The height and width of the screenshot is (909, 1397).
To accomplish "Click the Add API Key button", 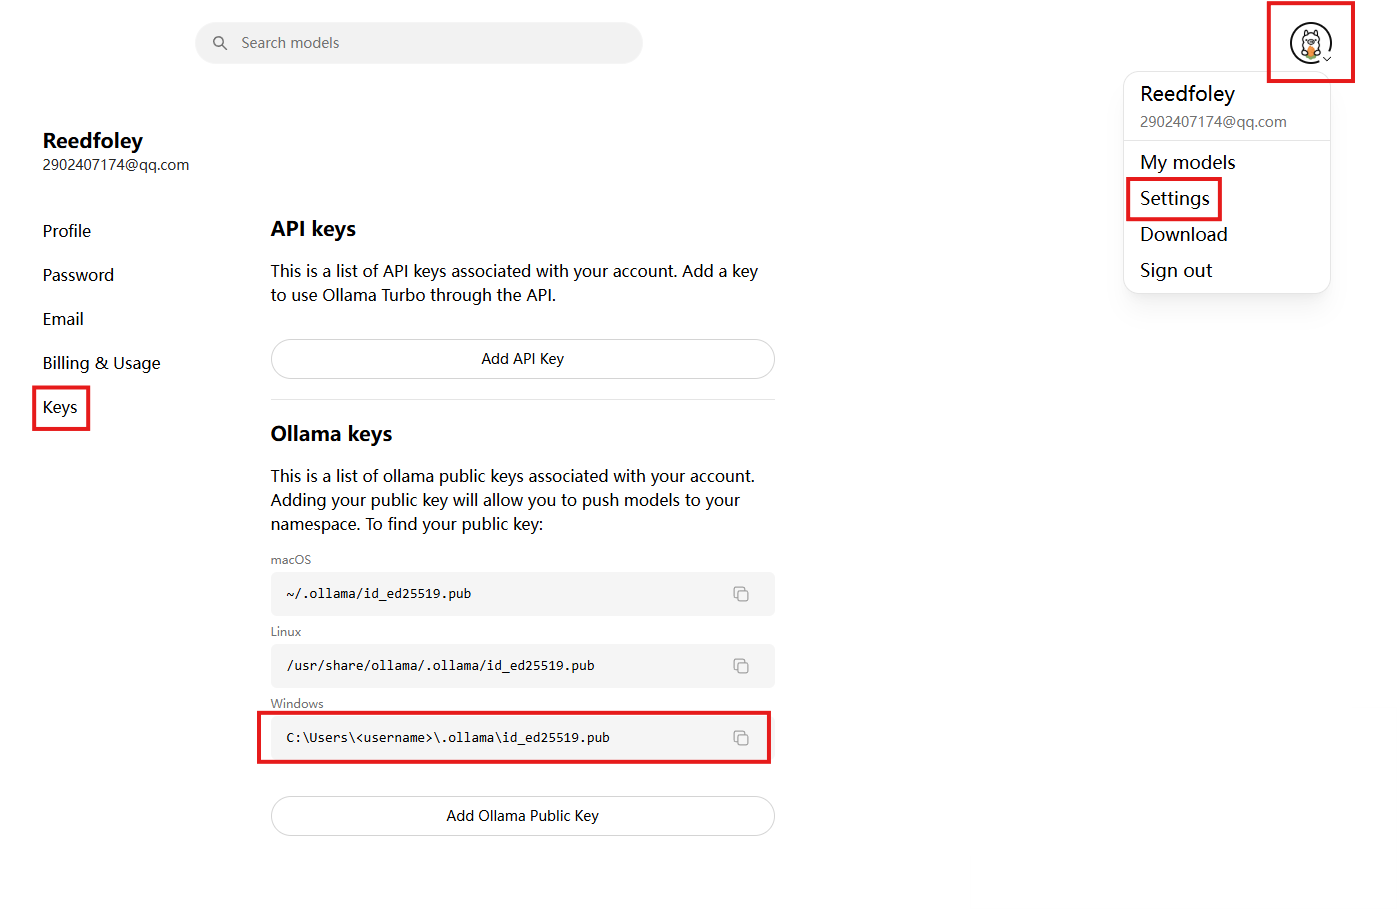I will pyautogui.click(x=523, y=359).
